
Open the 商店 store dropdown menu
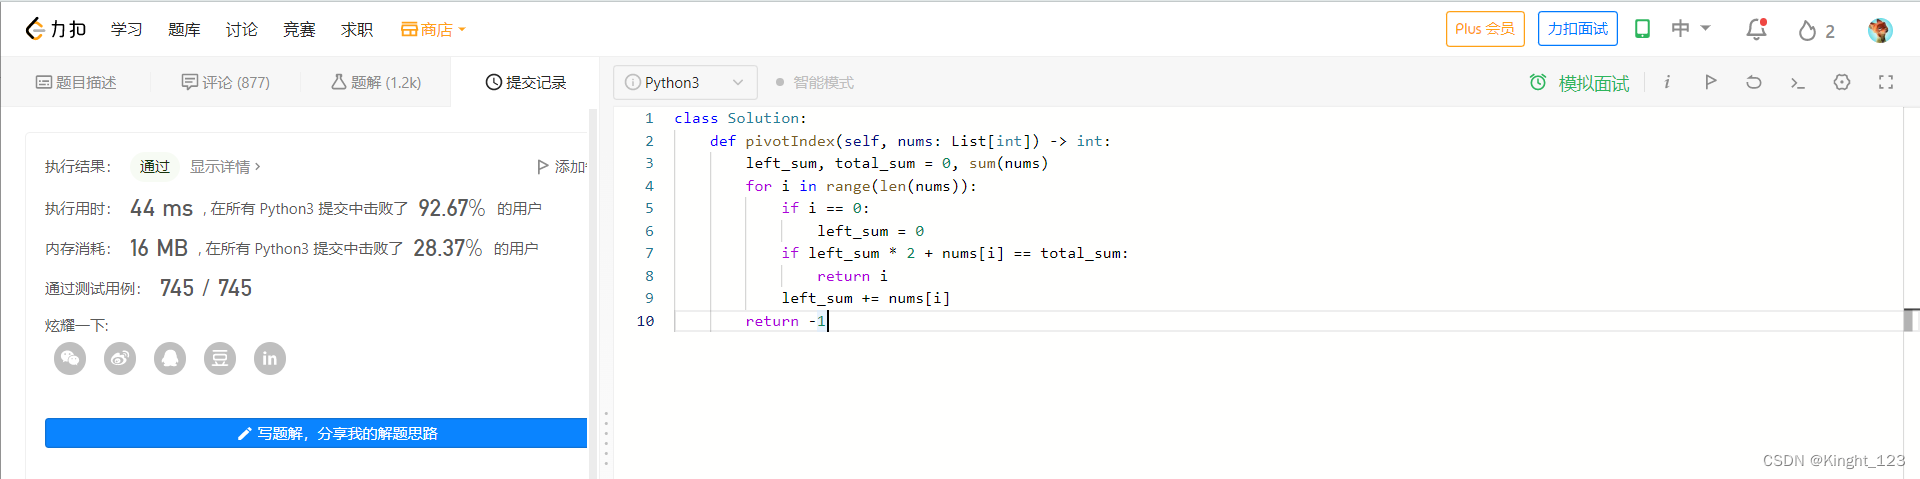[x=433, y=30]
